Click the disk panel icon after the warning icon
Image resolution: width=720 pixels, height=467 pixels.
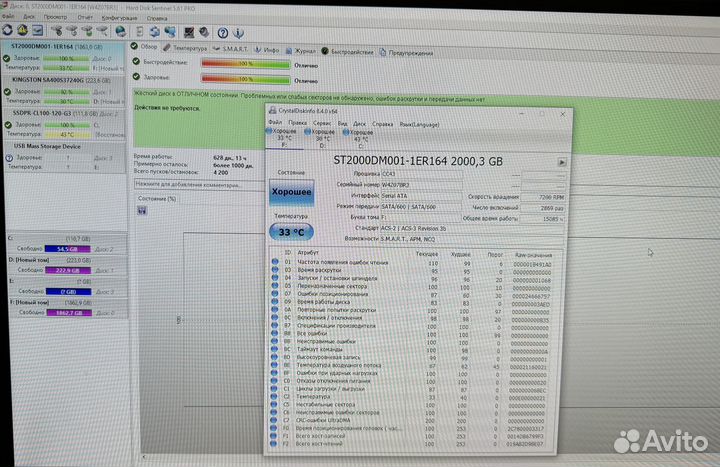click(38, 31)
